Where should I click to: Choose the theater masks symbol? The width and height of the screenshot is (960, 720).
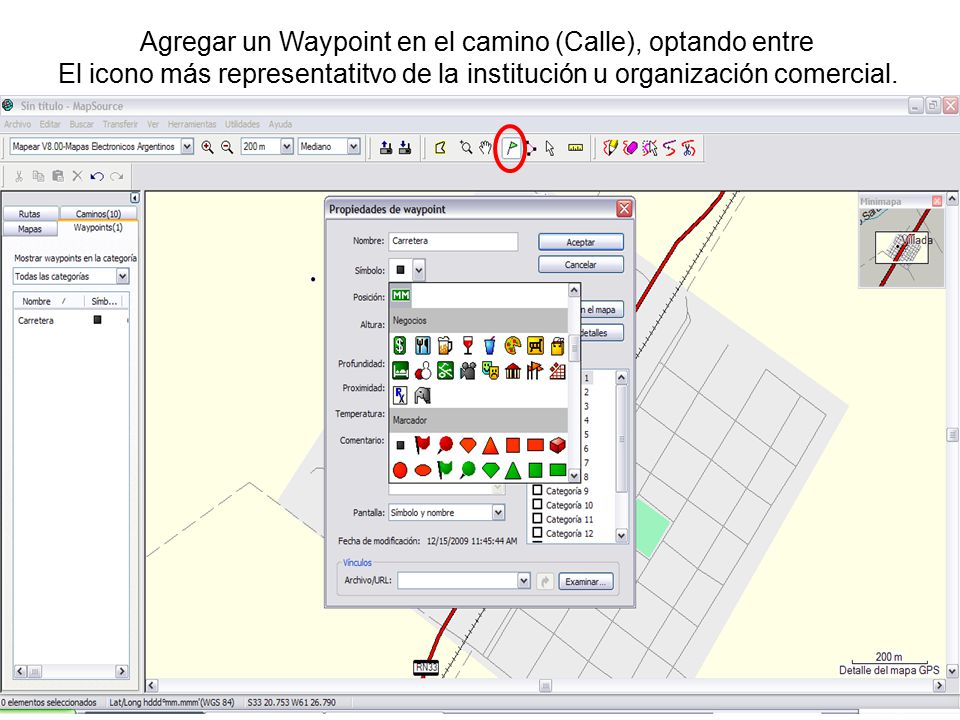click(490, 370)
